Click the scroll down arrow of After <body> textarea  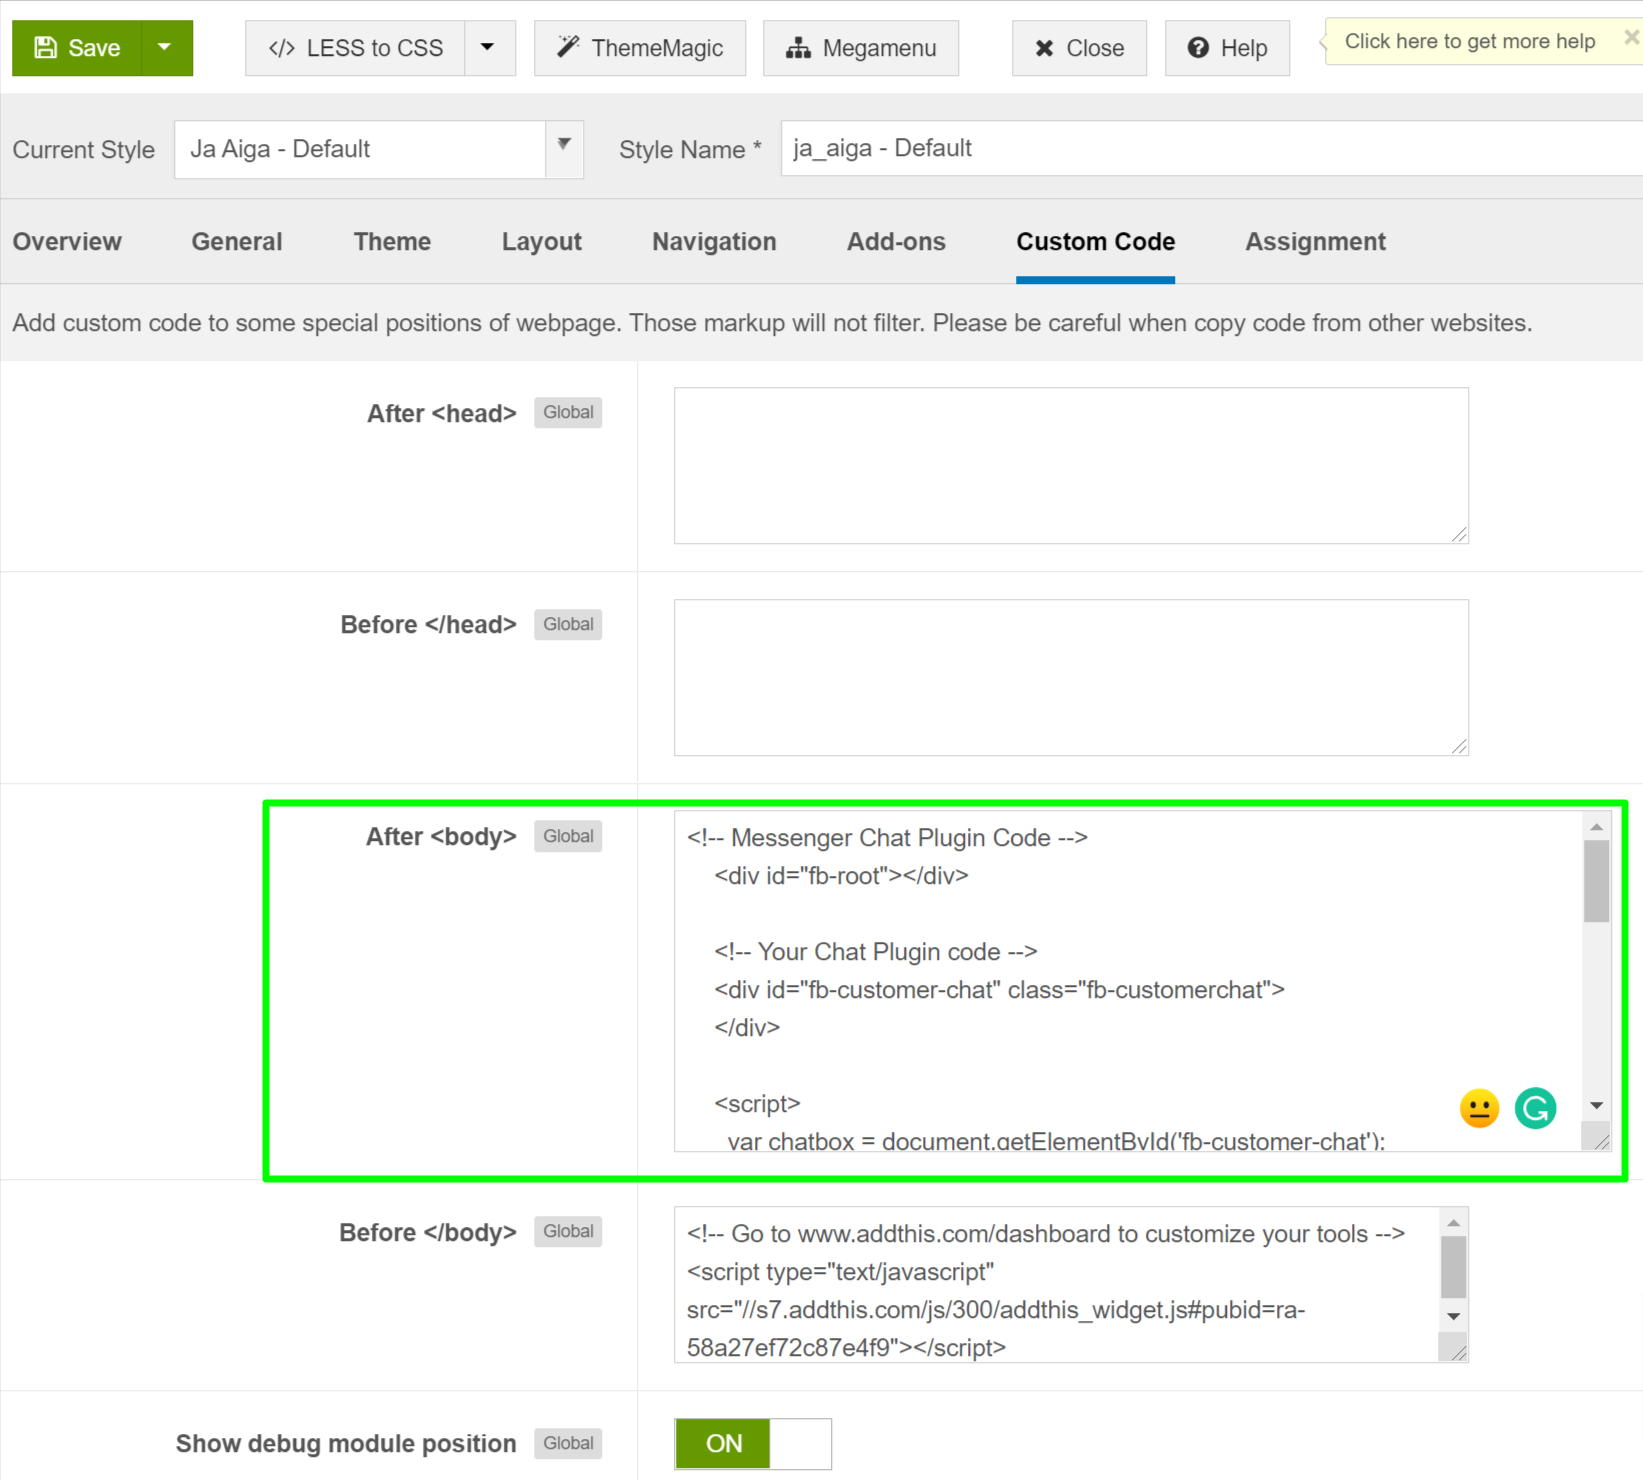click(x=1597, y=1105)
